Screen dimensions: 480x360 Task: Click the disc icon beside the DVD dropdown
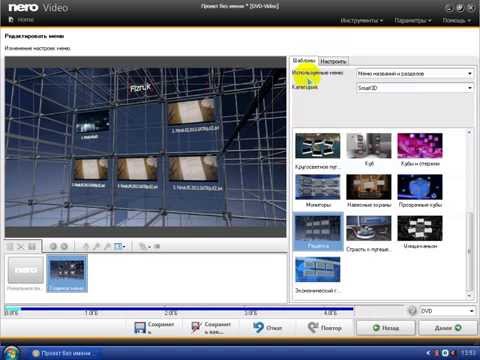point(412,311)
